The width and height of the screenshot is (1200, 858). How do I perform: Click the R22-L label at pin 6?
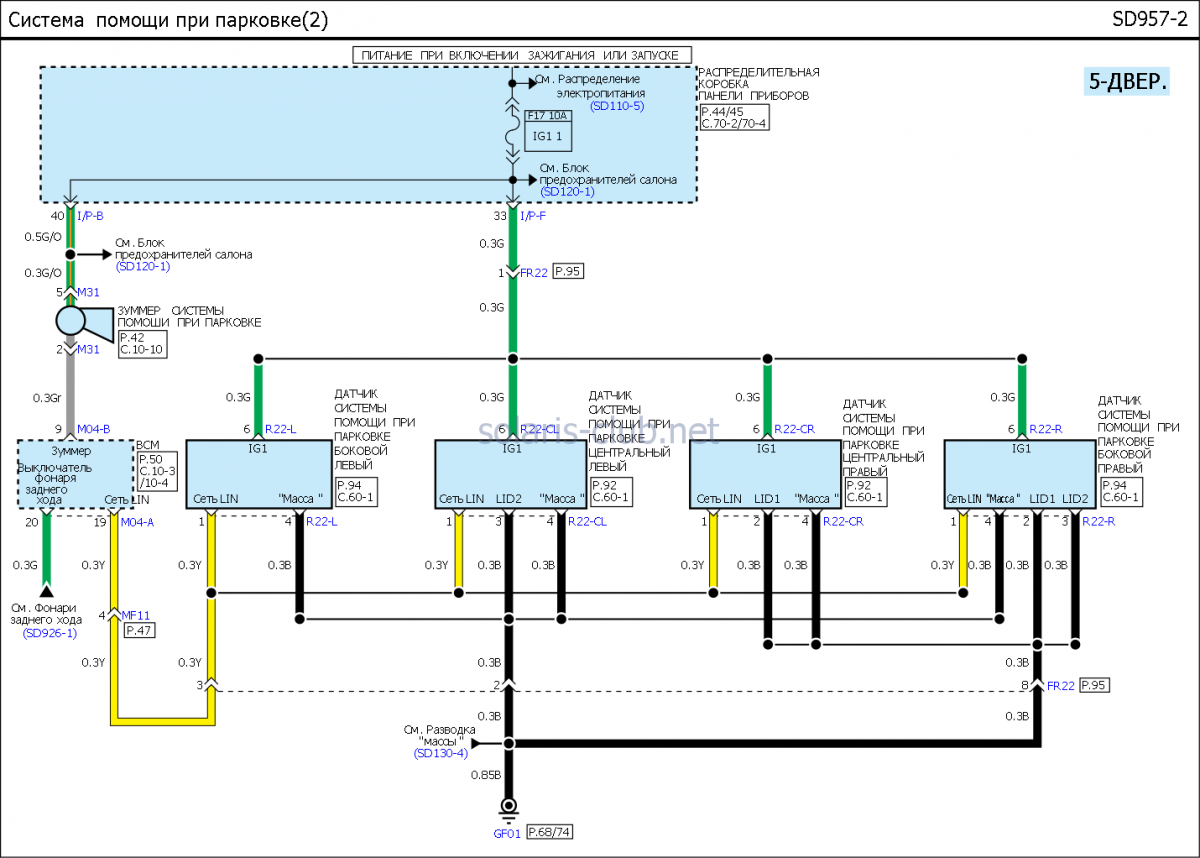coord(281,429)
